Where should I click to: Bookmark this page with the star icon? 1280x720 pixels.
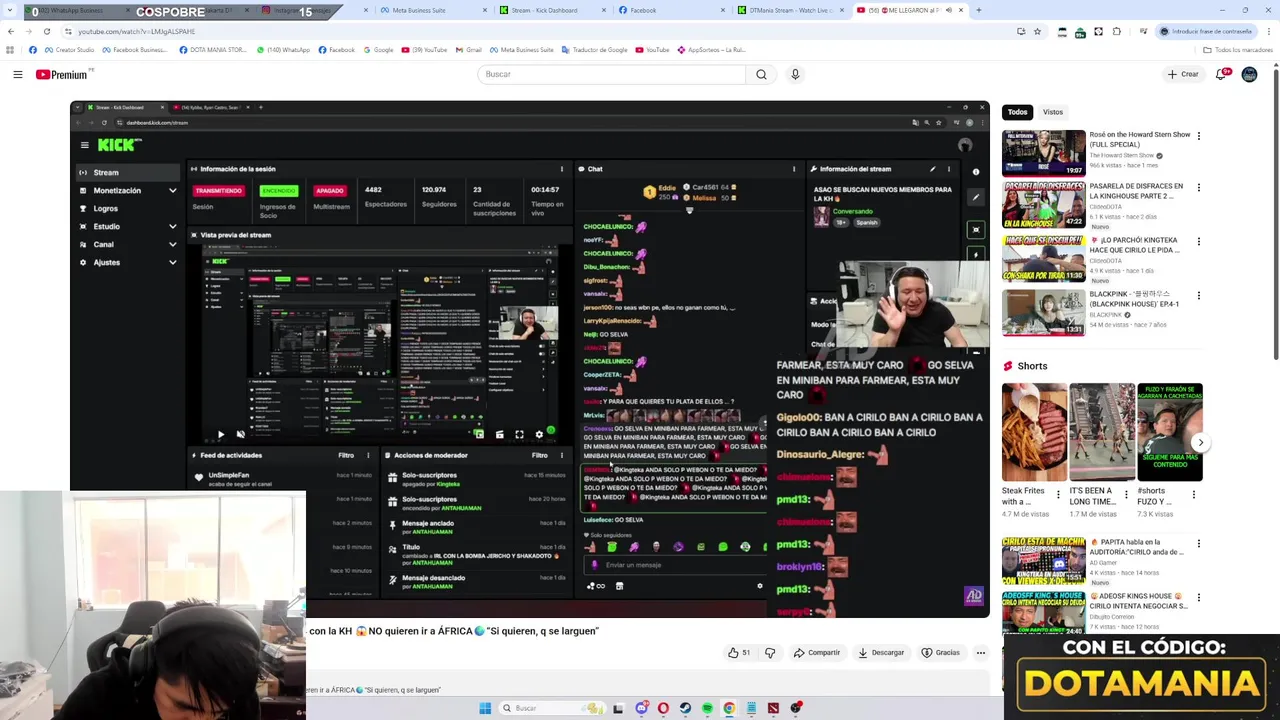[x=1037, y=31]
